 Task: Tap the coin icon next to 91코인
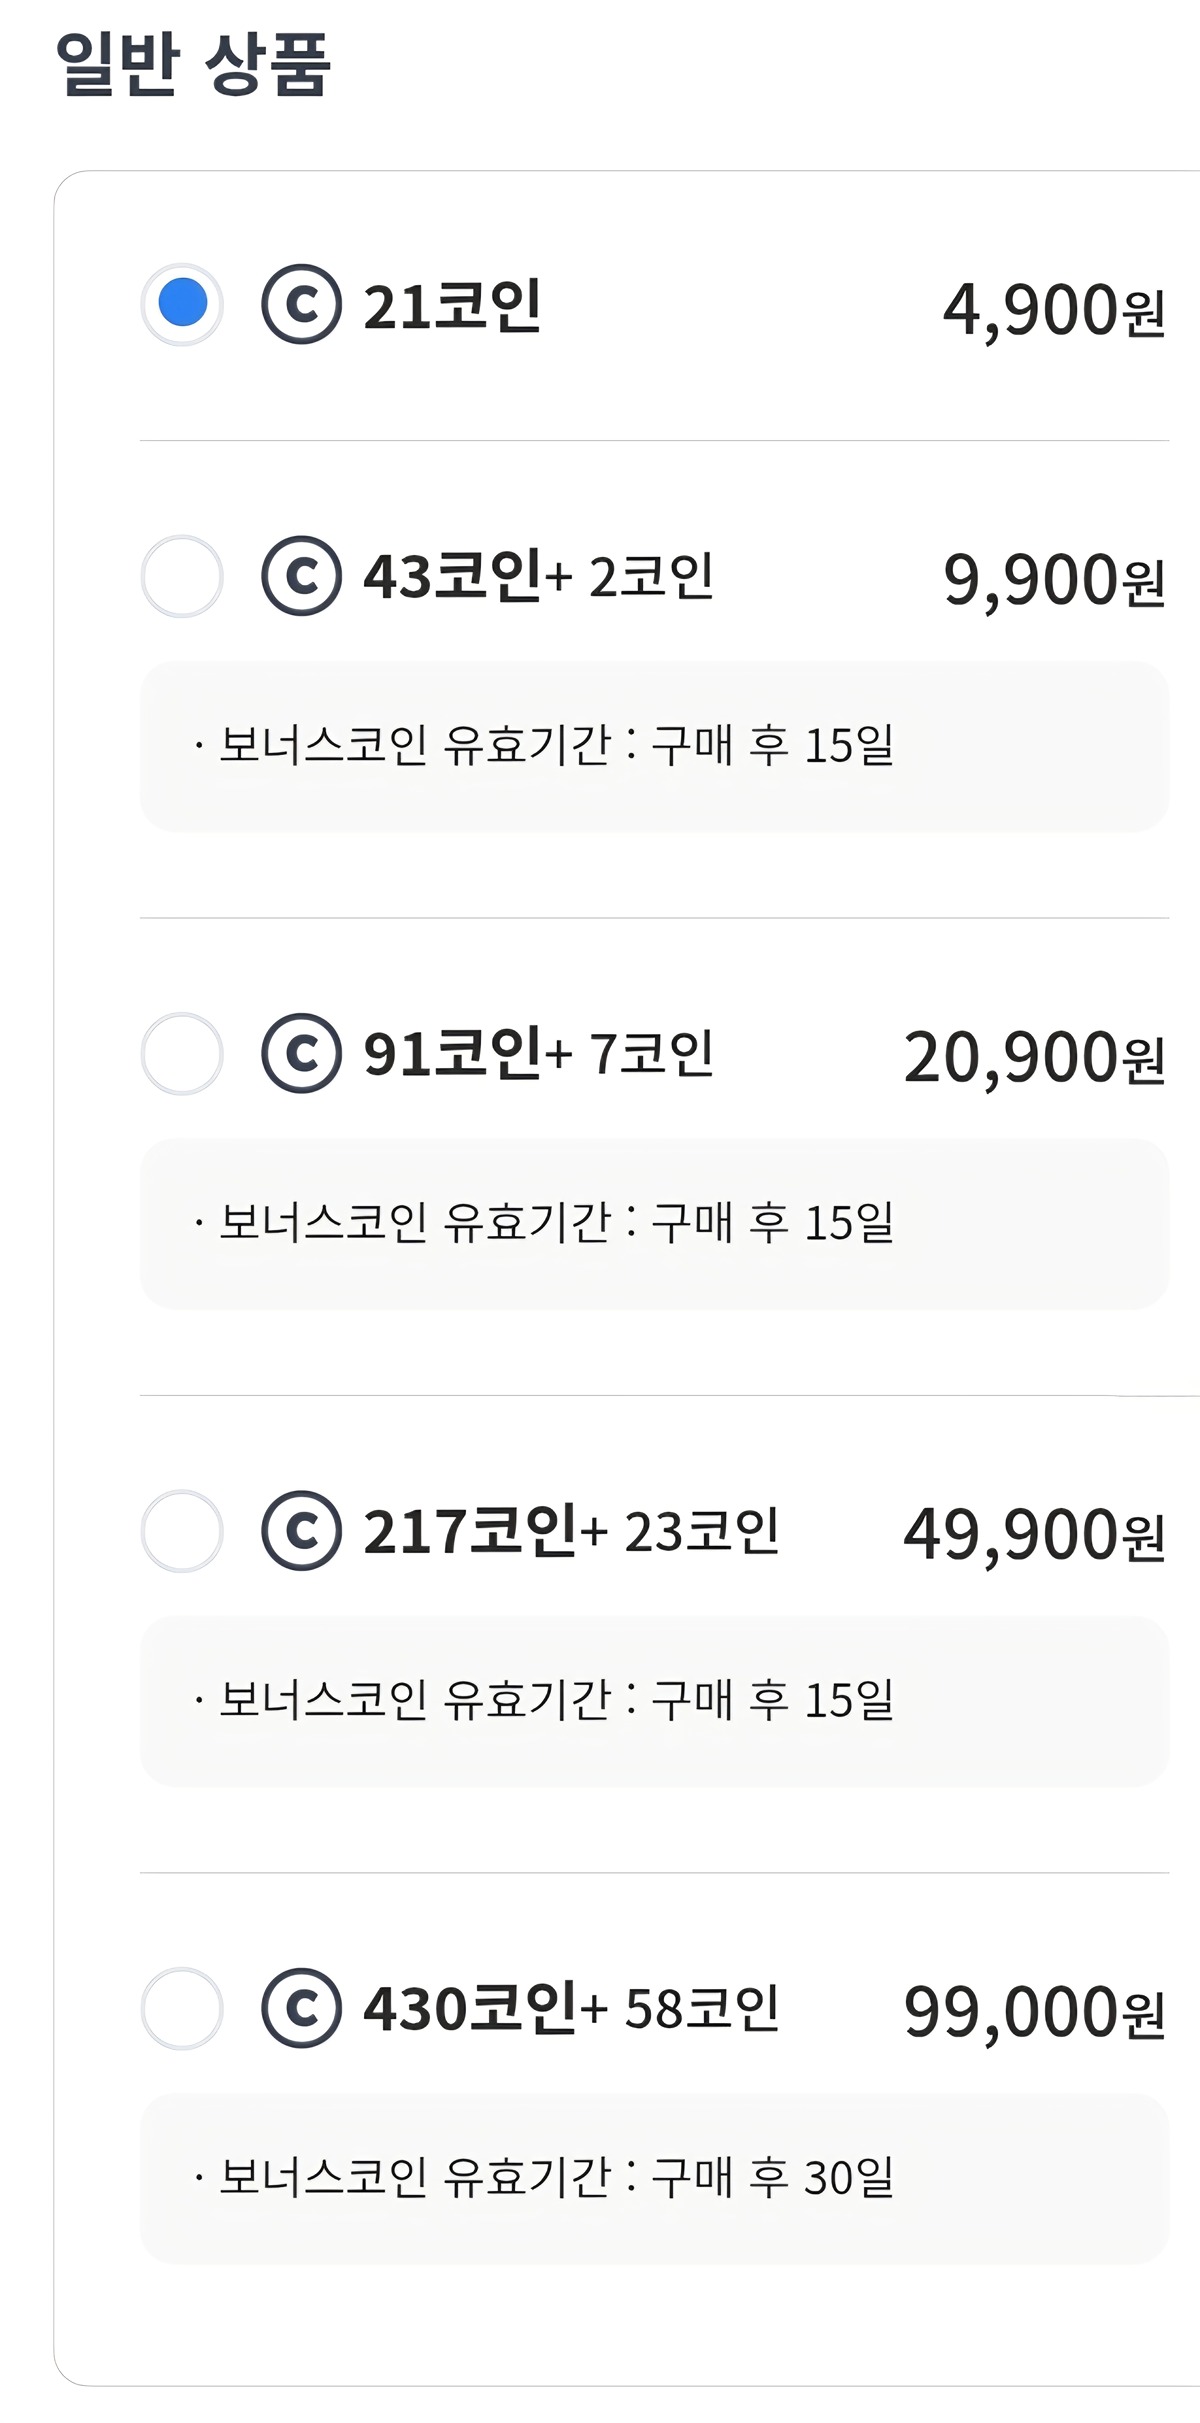tap(301, 1053)
